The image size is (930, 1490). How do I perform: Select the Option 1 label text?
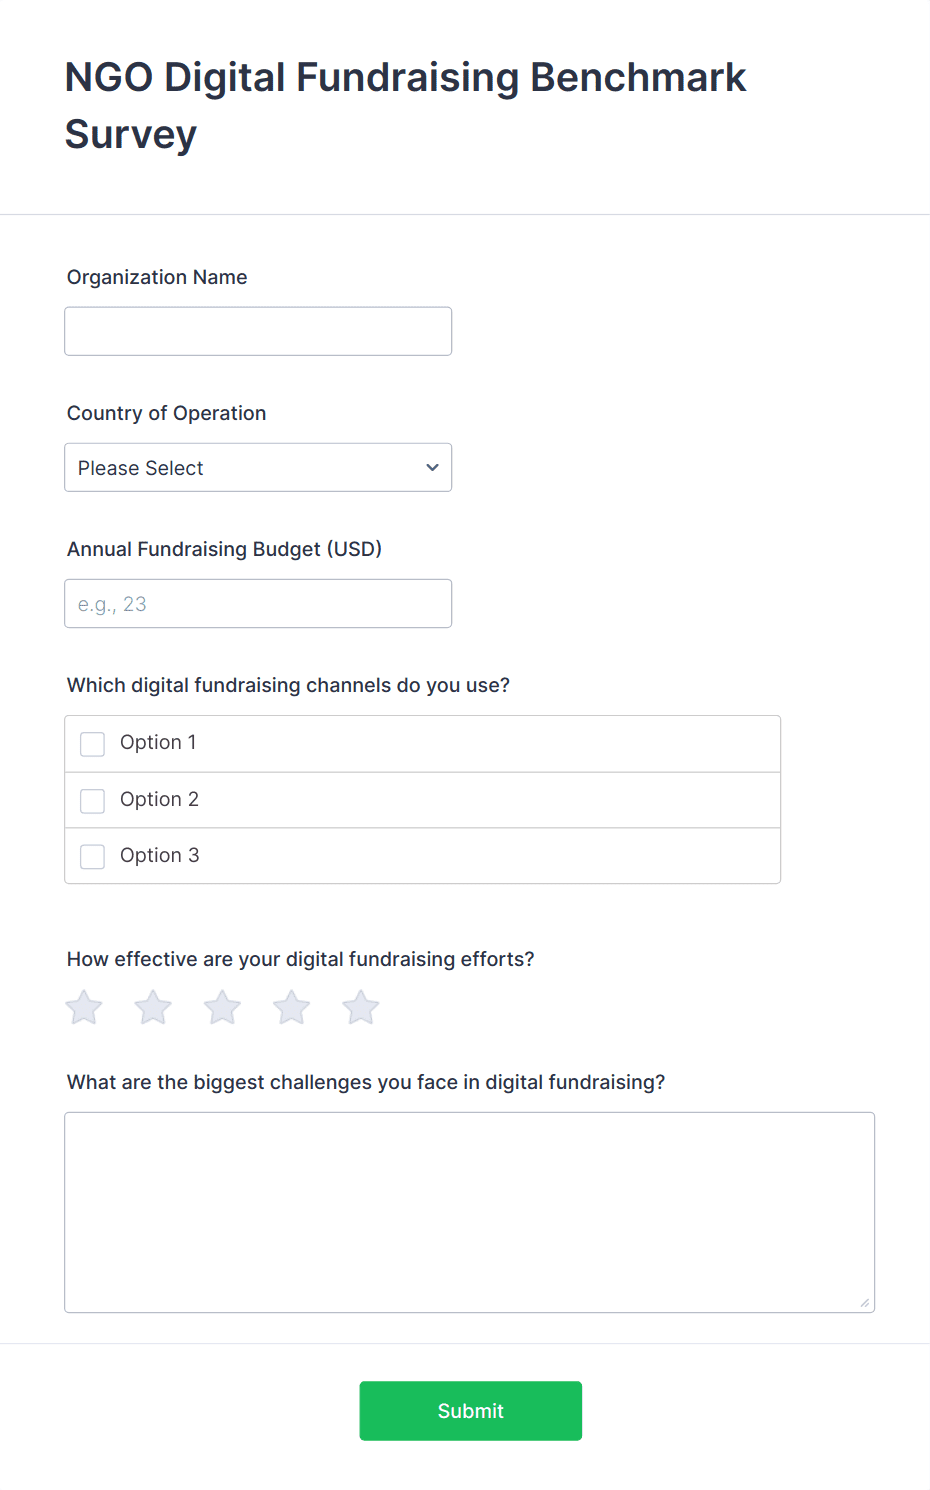(x=158, y=742)
